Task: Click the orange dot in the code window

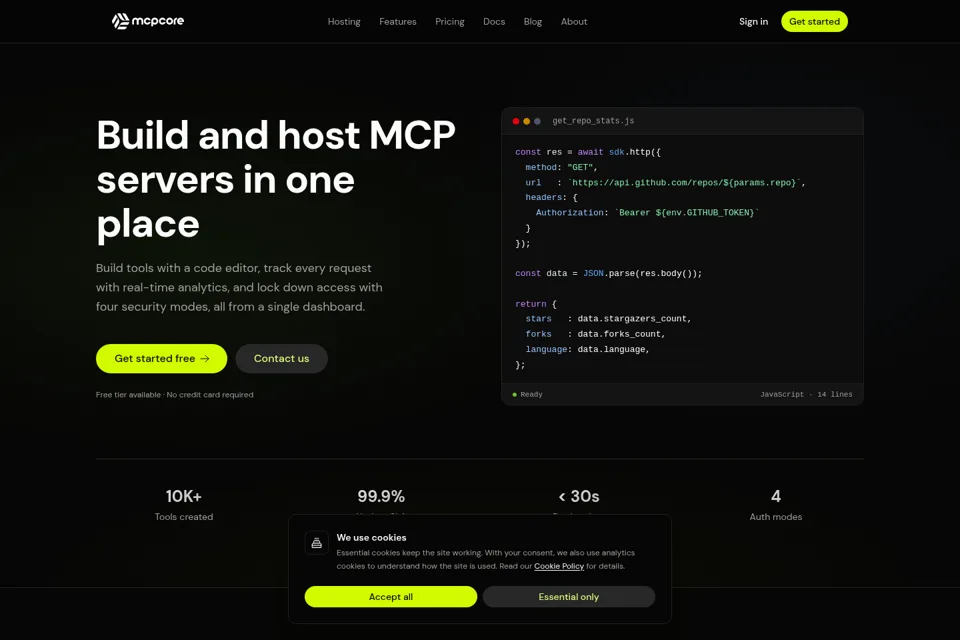Action: tap(527, 121)
